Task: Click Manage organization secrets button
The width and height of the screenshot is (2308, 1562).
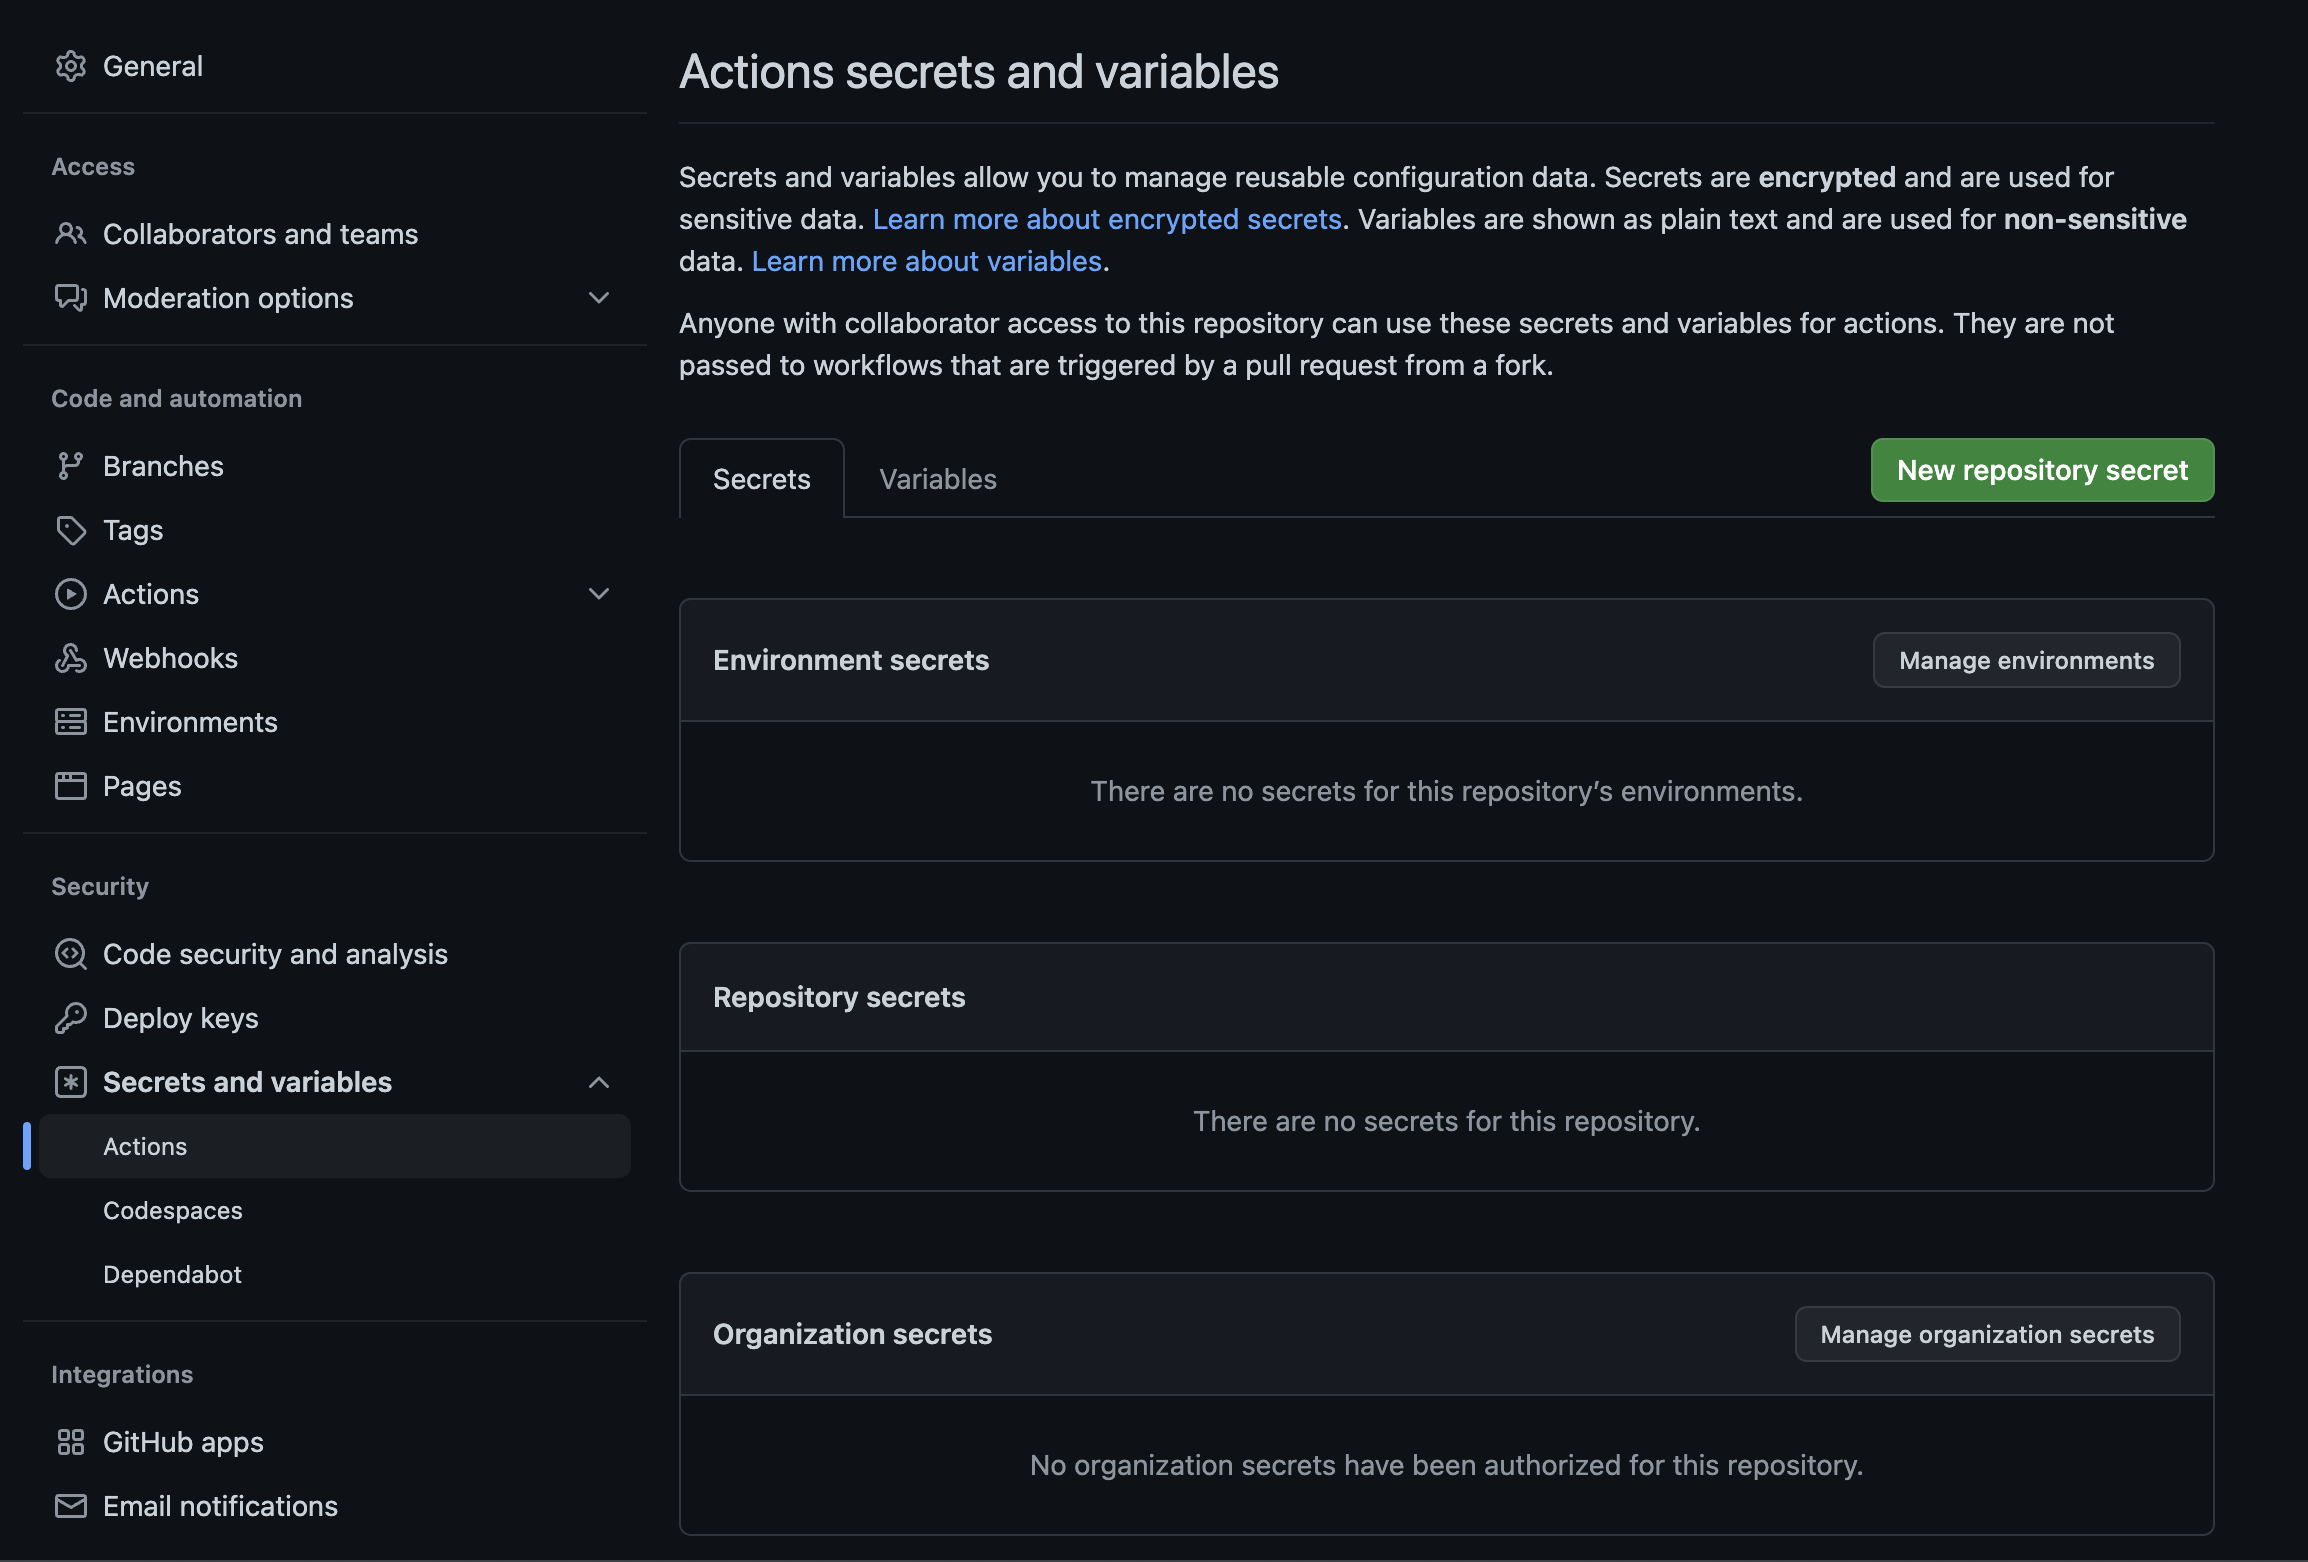Action: point(1987,1334)
